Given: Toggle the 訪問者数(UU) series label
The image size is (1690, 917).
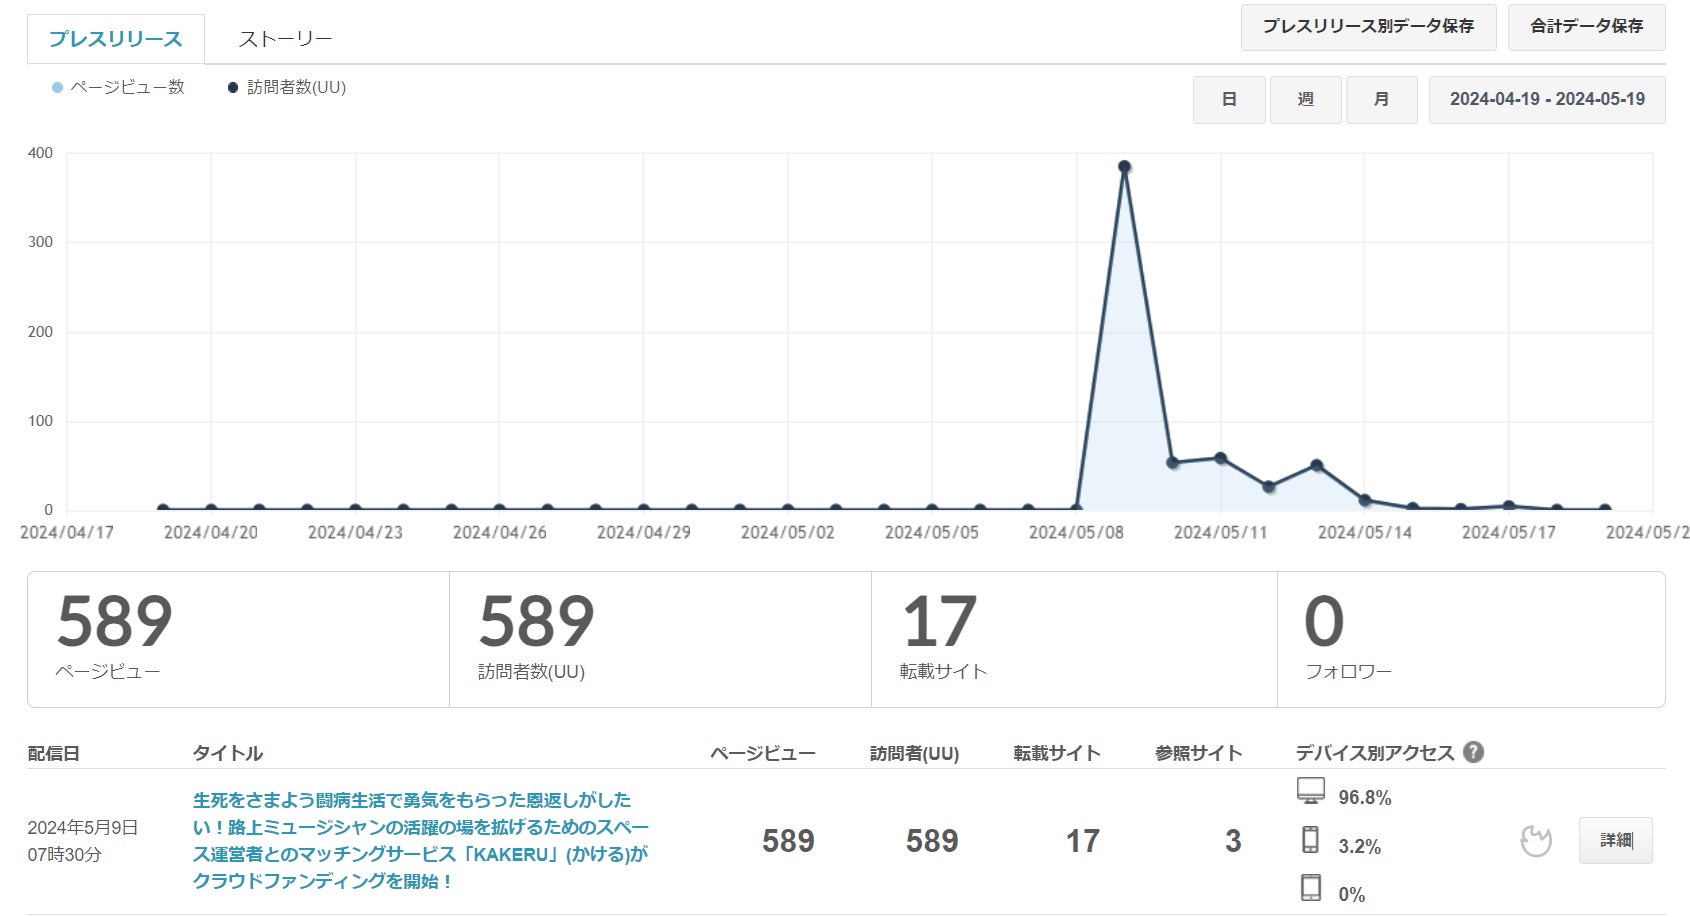Looking at the screenshot, I should (296, 88).
